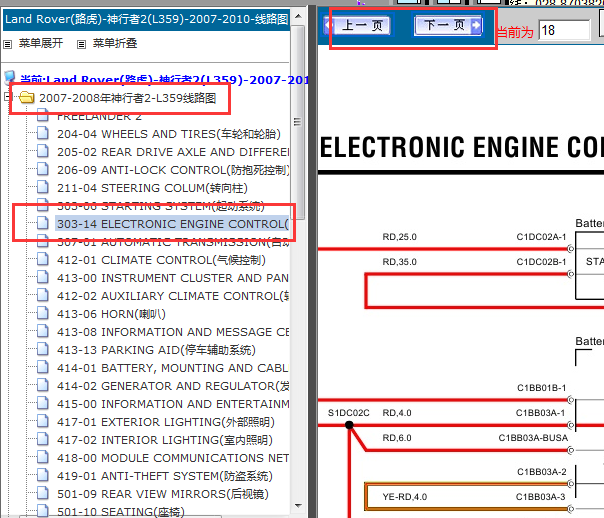Image resolution: width=604 pixels, height=518 pixels.
Task: Open 417-01 EXTERIOR LIGHTING entry
Action: 166,422
